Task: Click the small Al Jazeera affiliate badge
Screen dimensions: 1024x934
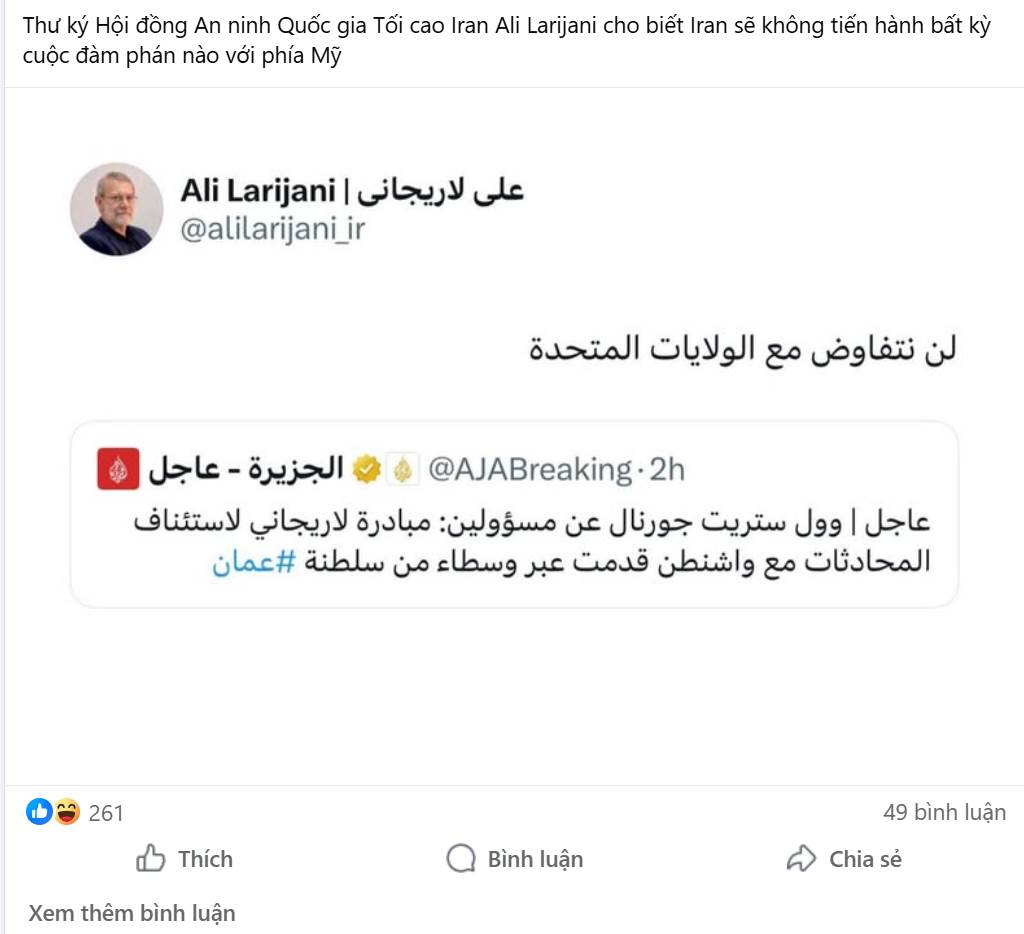Action: (x=403, y=469)
